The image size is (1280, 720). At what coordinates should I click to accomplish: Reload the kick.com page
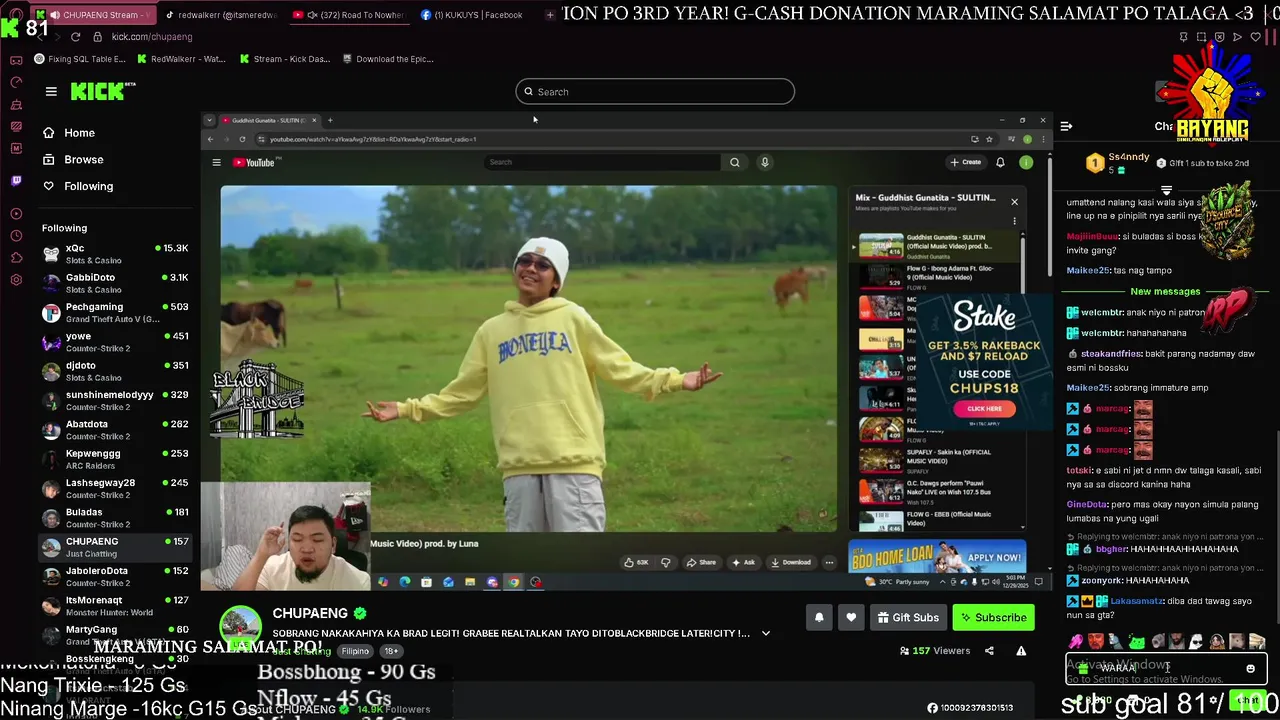(x=75, y=37)
